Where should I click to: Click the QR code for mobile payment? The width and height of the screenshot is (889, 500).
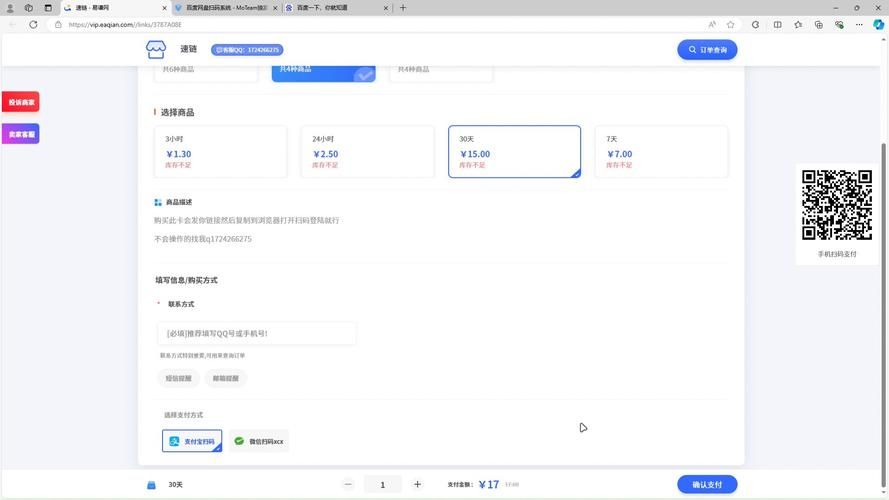(837, 205)
